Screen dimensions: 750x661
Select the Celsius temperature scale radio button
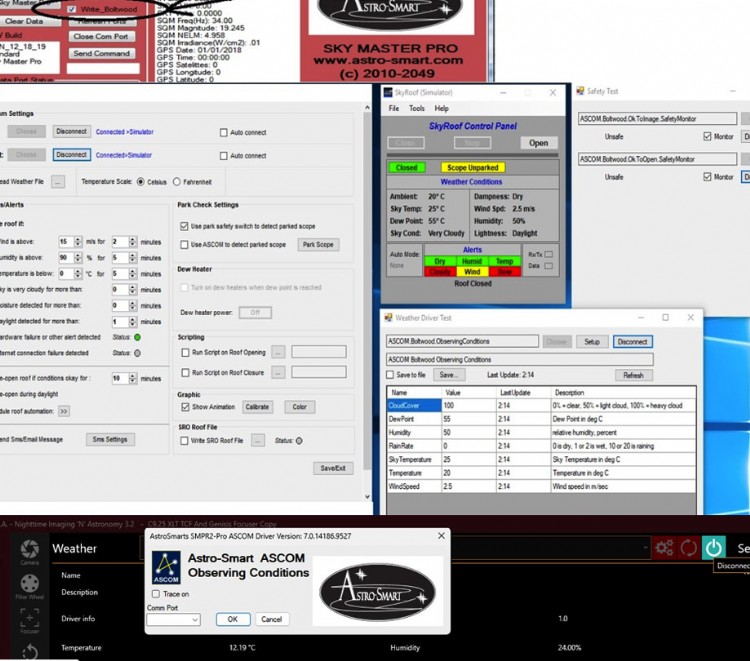coord(141,182)
